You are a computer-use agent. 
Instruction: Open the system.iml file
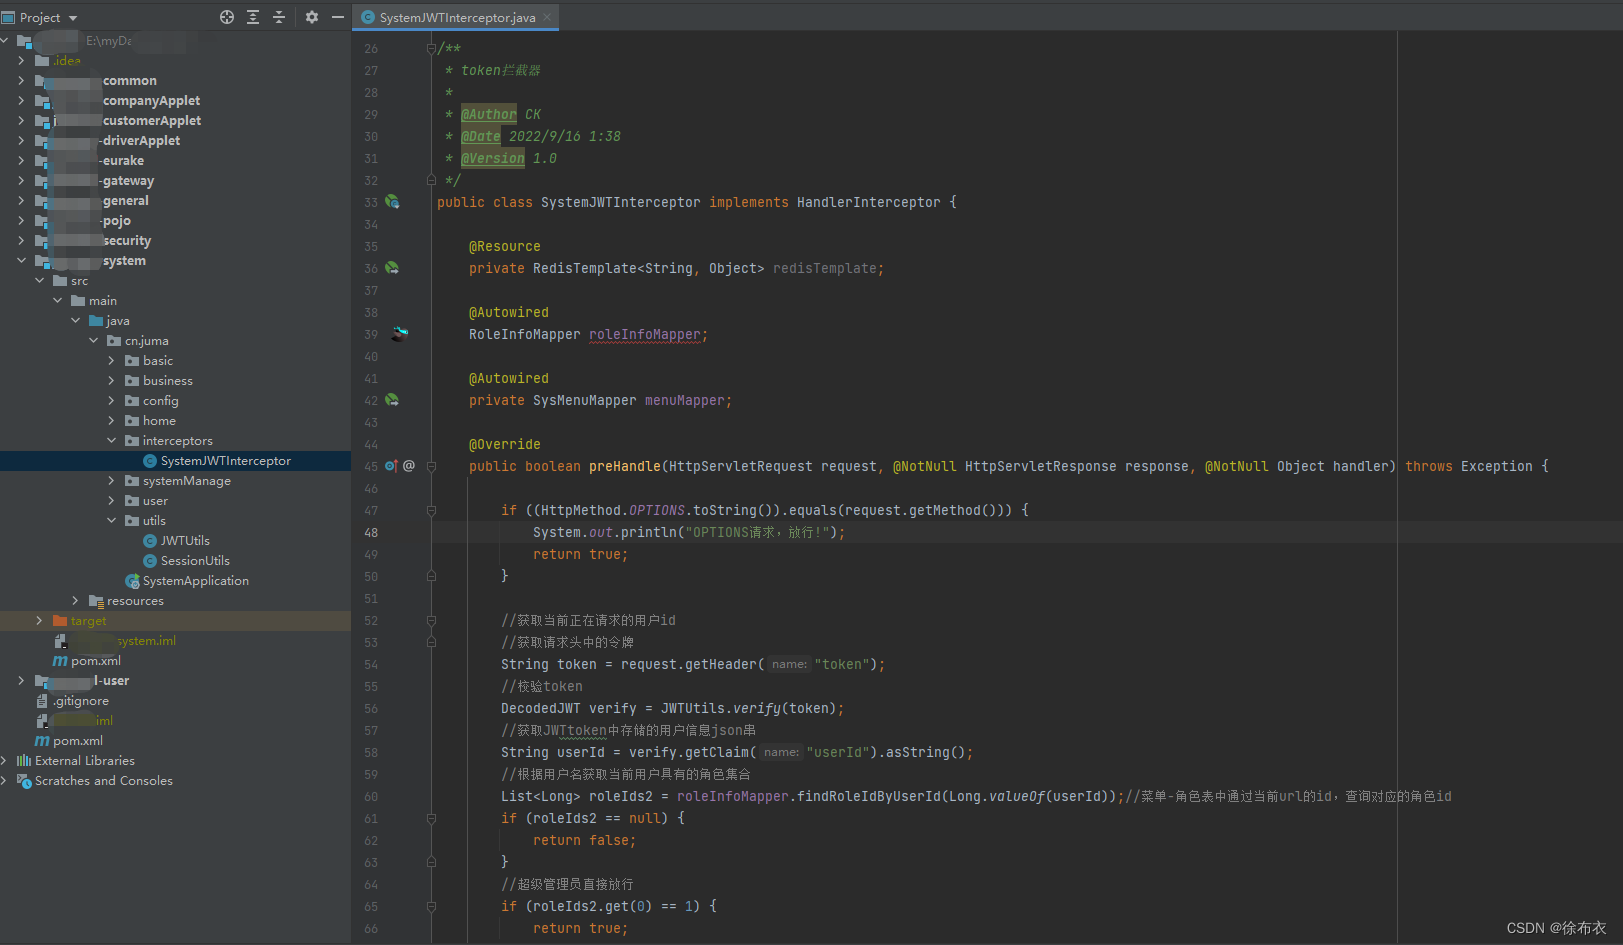click(x=146, y=640)
